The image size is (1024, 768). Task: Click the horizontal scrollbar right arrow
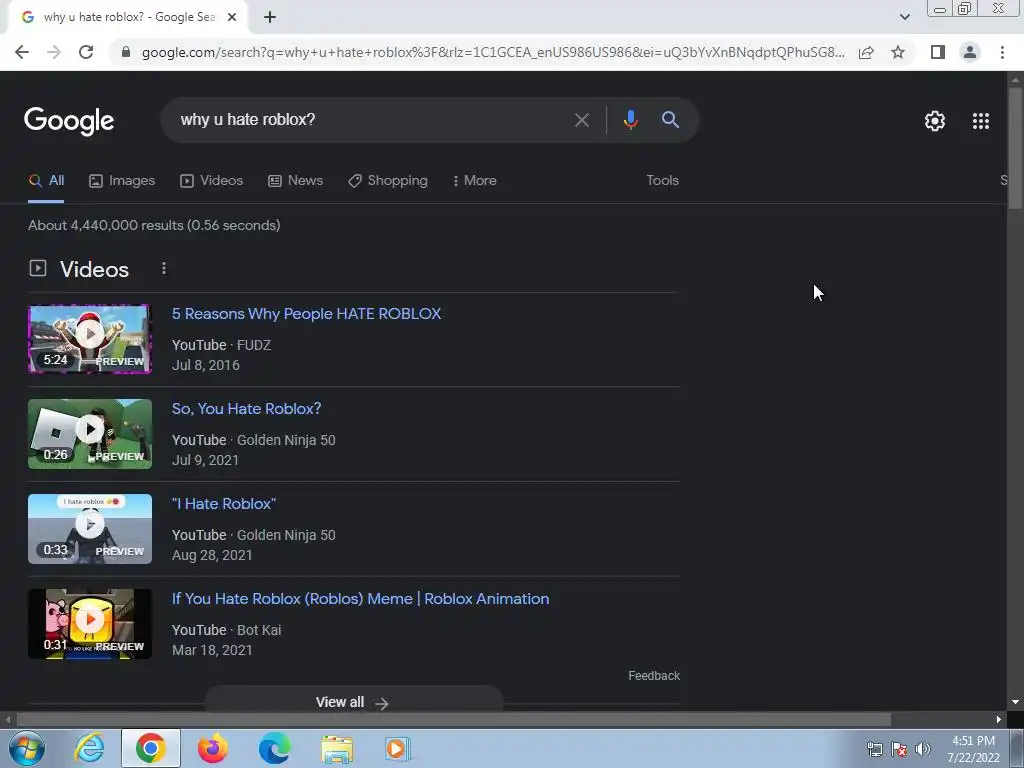pos(999,720)
